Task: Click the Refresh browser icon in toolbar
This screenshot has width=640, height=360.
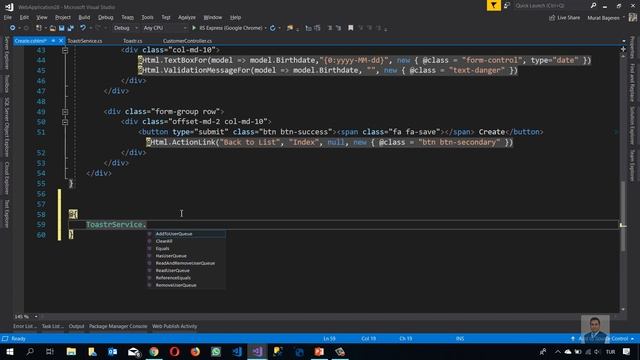Action: (273, 28)
